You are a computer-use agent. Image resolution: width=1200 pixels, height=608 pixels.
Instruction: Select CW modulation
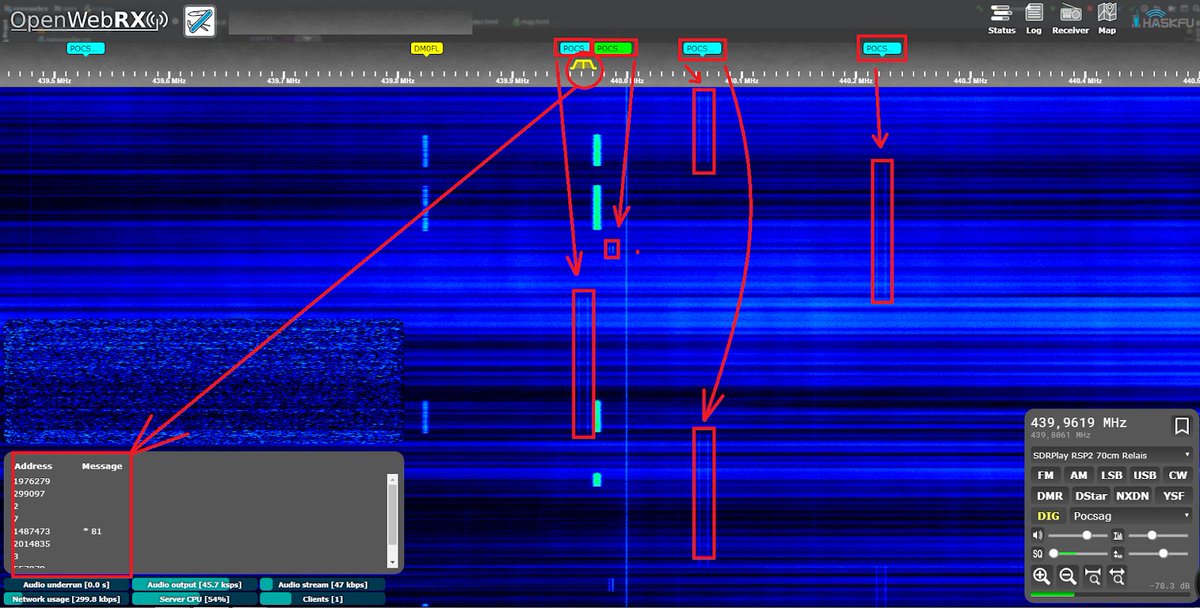coord(1176,476)
